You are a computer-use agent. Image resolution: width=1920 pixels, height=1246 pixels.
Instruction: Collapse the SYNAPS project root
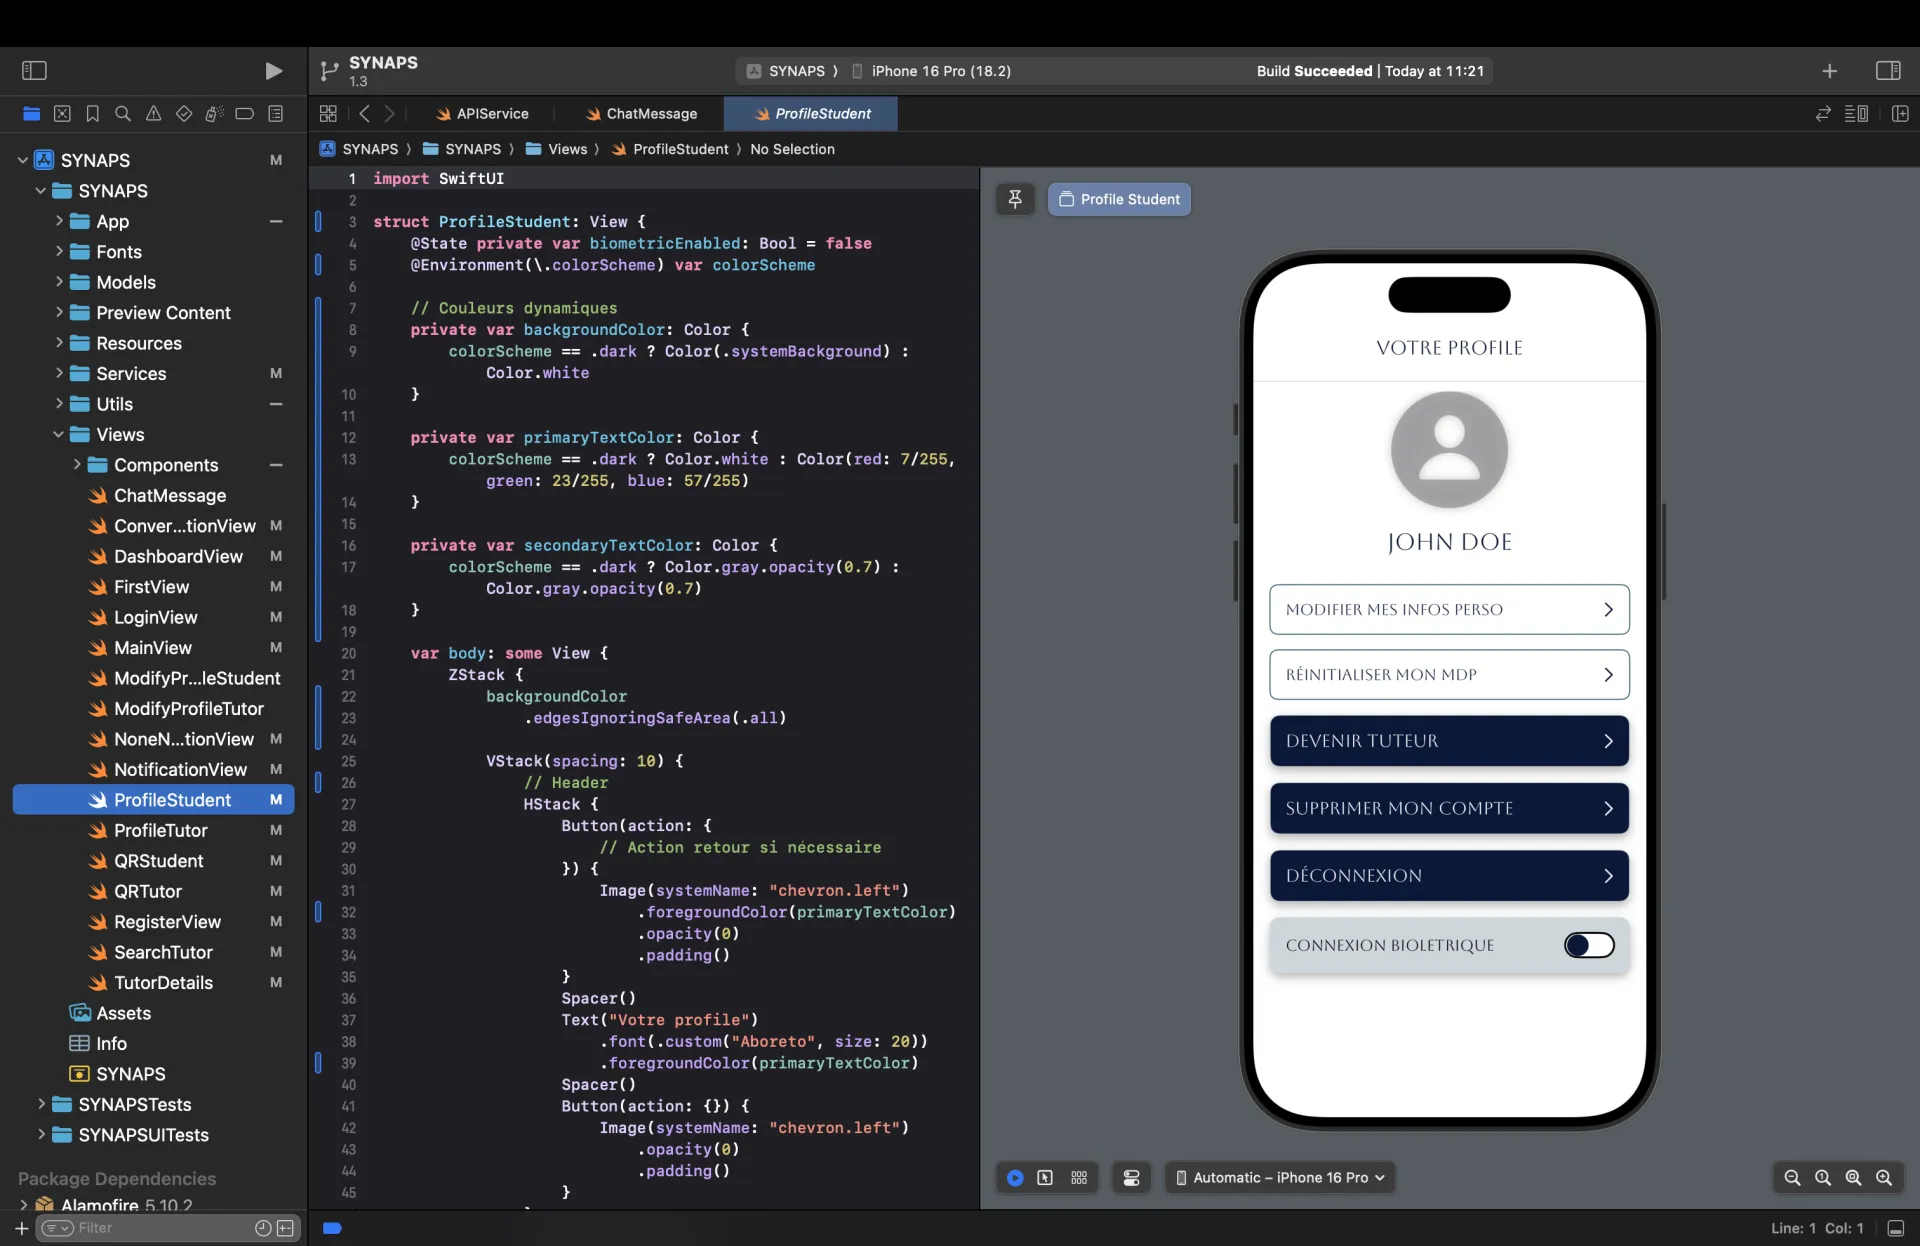[x=22, y=160]
